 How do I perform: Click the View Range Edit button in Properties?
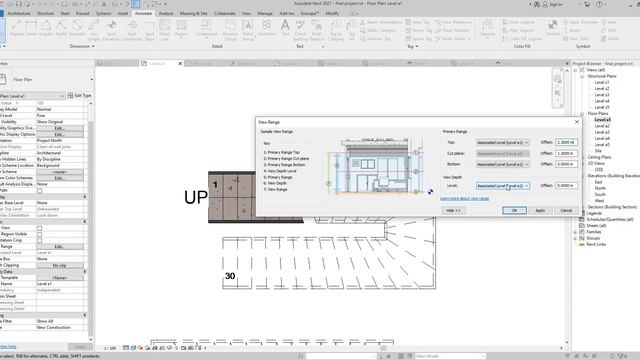(x=60, y=247)
